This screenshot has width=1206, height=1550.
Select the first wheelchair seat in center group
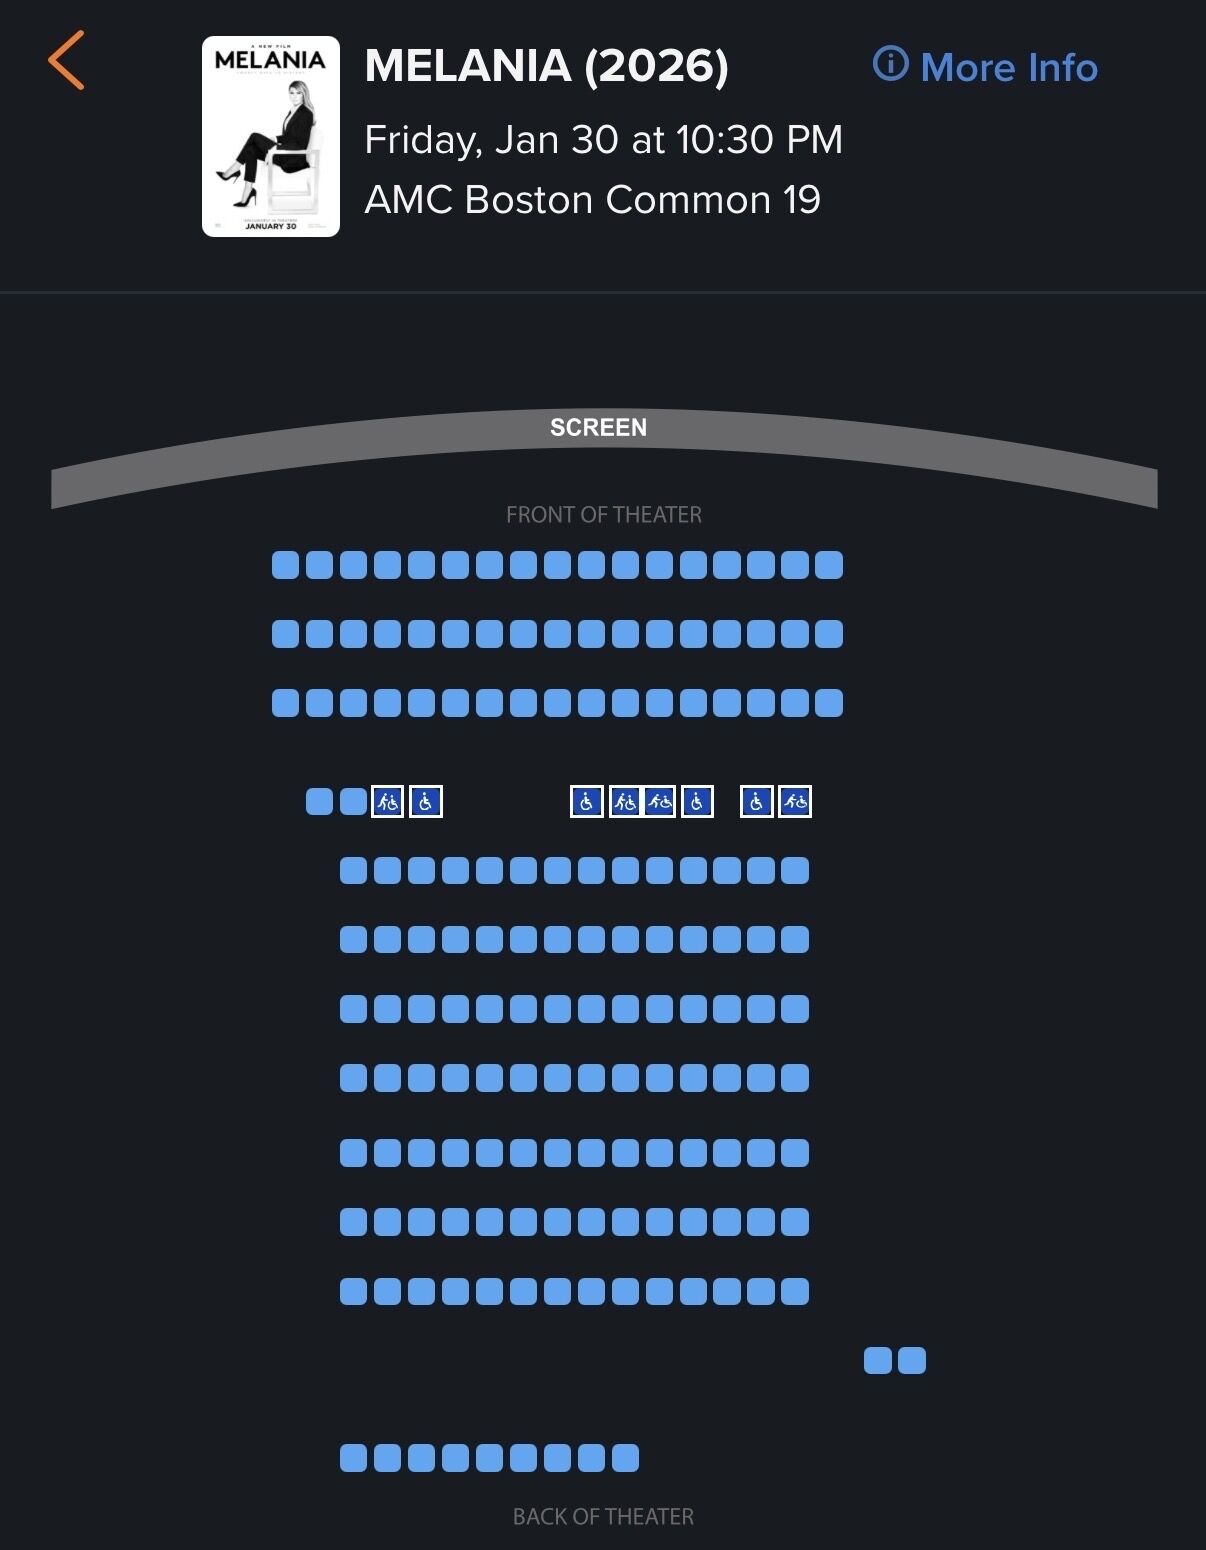click(587, 802)
